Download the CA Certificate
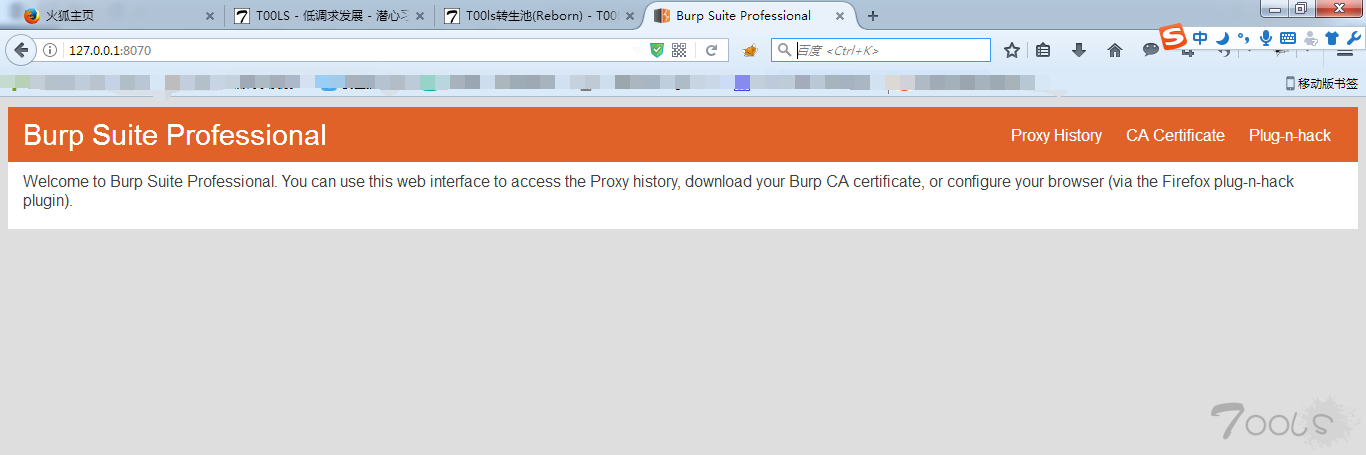Image resolution: width=1366 pixels, height=455 pixels. coord(1175,136)
